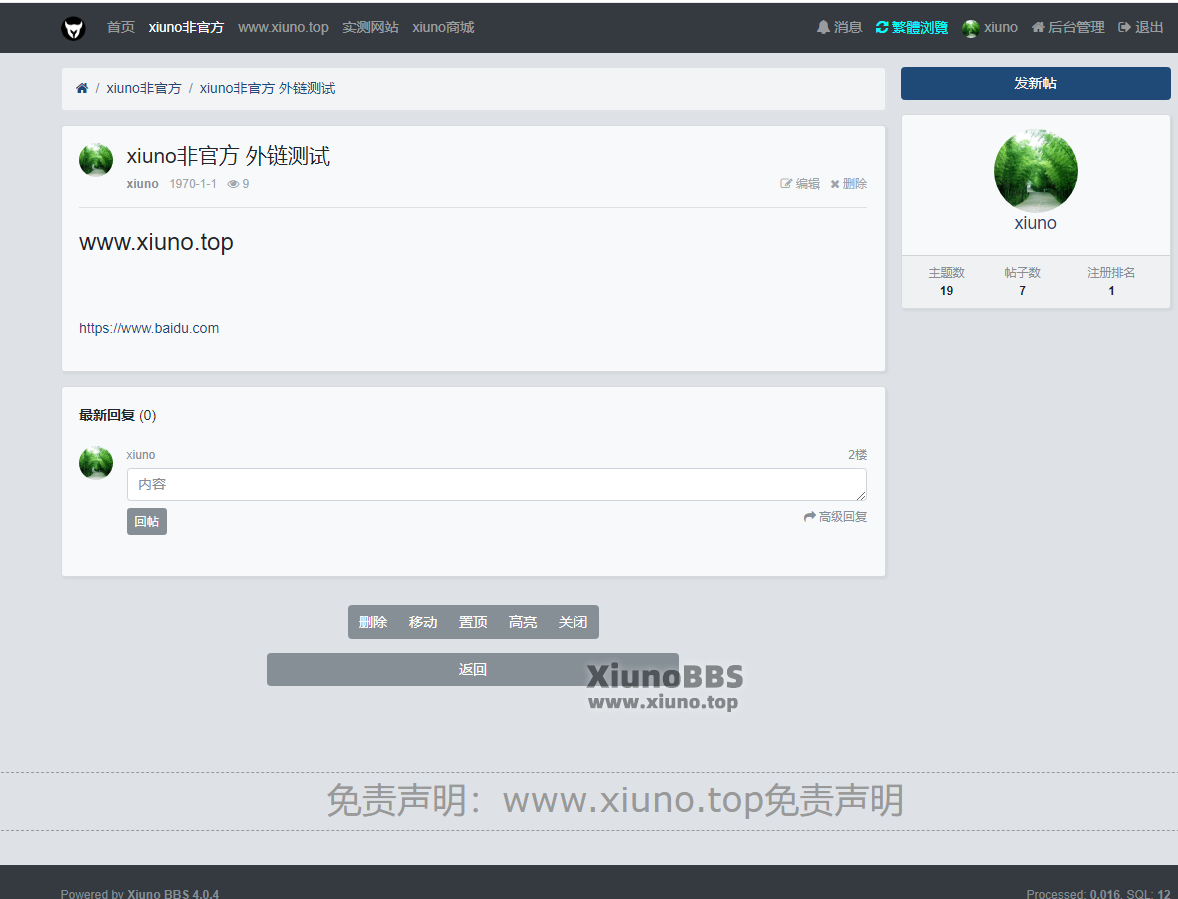
Task: Open 后台管理 admin panel
Action: click(1068, 28)
